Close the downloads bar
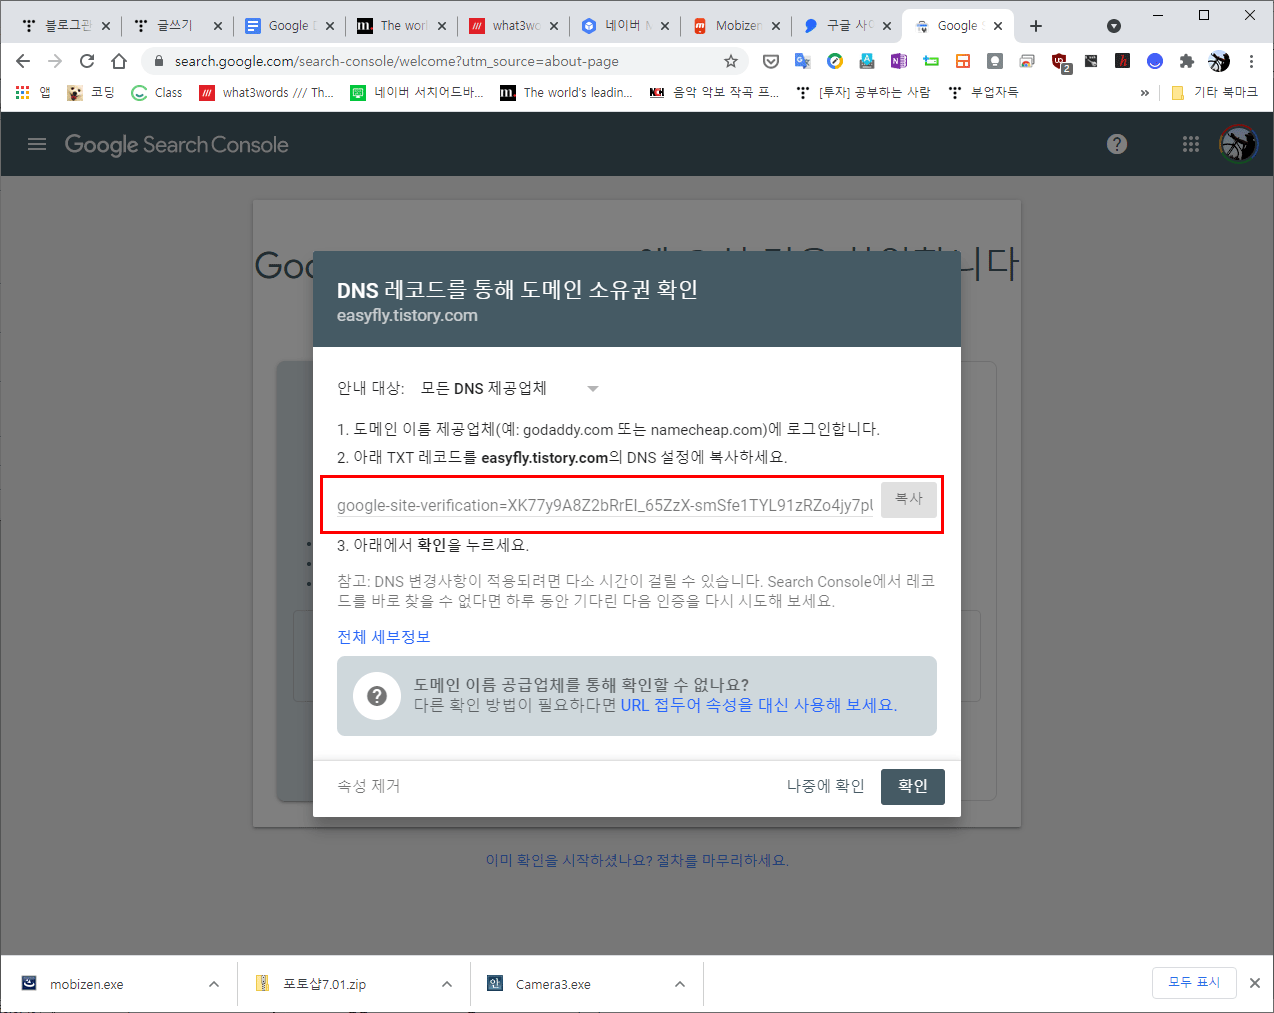 (x=1255, y=983)
